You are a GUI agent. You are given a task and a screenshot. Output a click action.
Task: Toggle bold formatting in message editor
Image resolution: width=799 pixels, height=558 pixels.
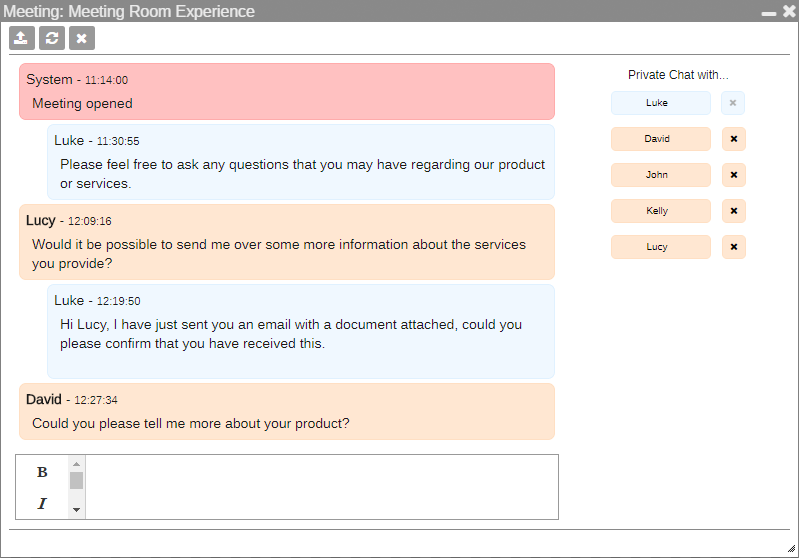tap(42, 472)
